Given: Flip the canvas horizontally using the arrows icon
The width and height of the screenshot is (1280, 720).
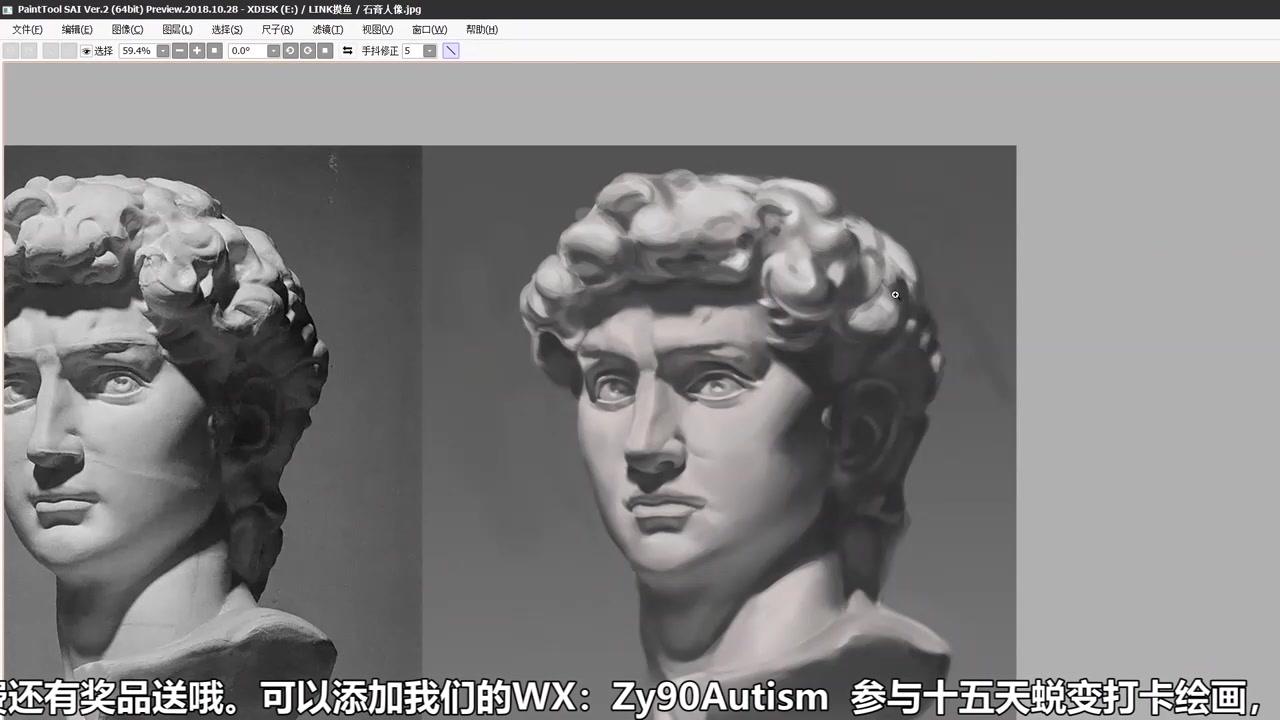Looking at the screenshot, I should tap(347, 50).
